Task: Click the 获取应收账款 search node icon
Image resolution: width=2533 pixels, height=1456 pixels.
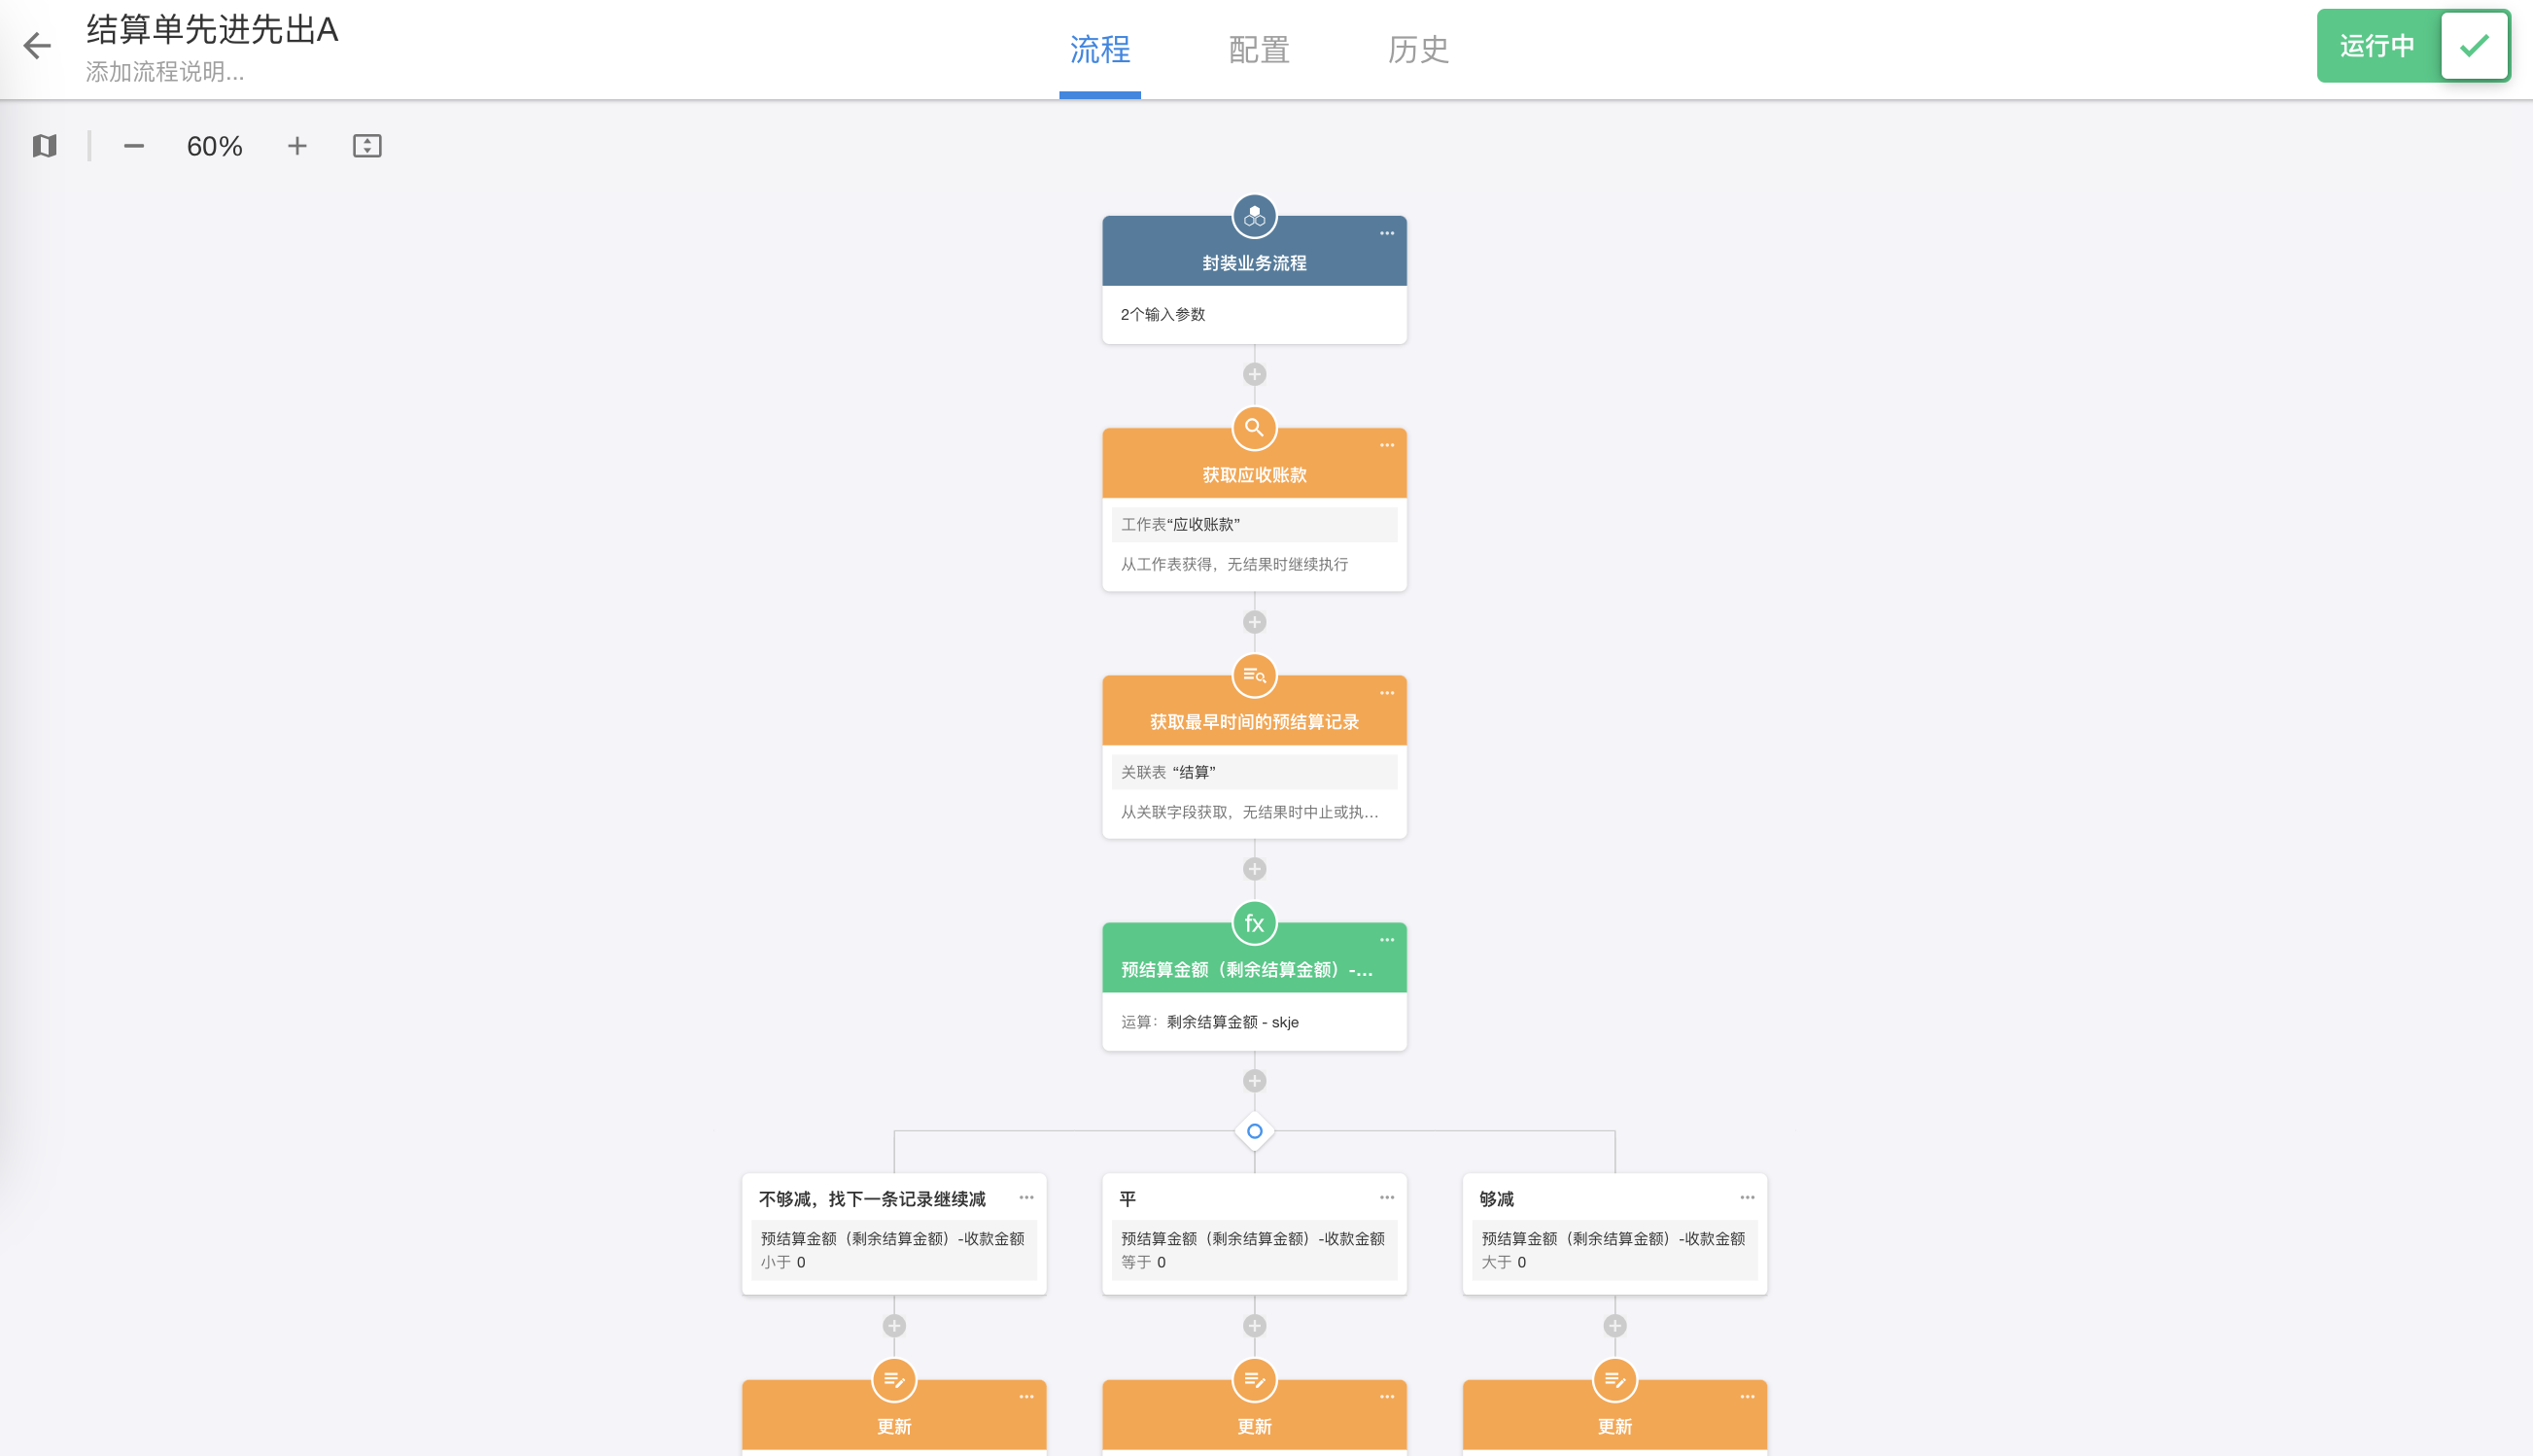Action: click(1254, 428)
